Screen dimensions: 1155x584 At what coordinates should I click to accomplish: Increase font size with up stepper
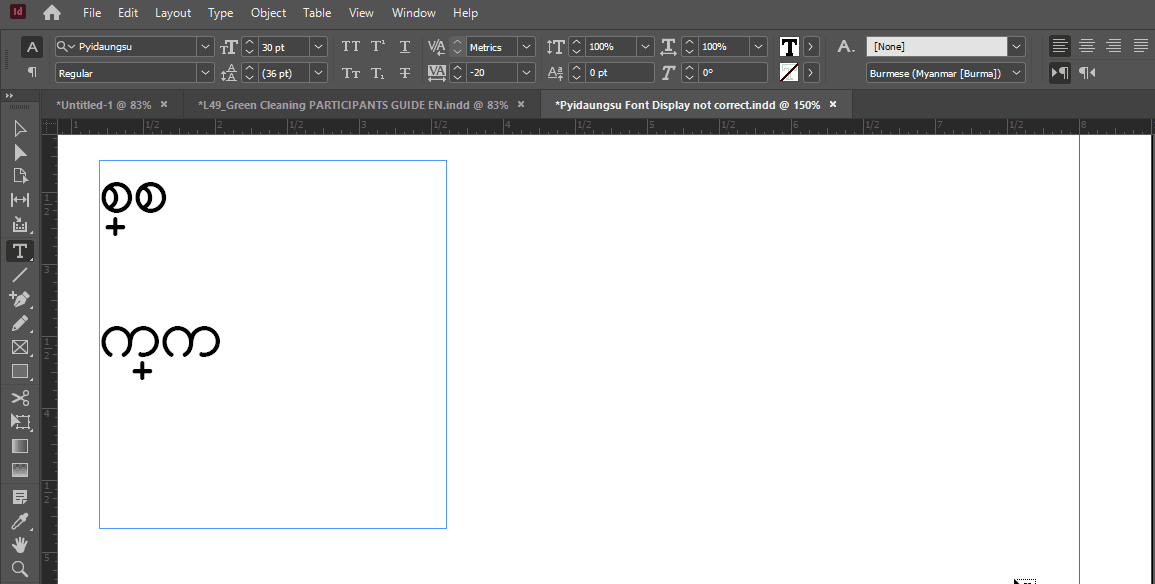[249, 42]
